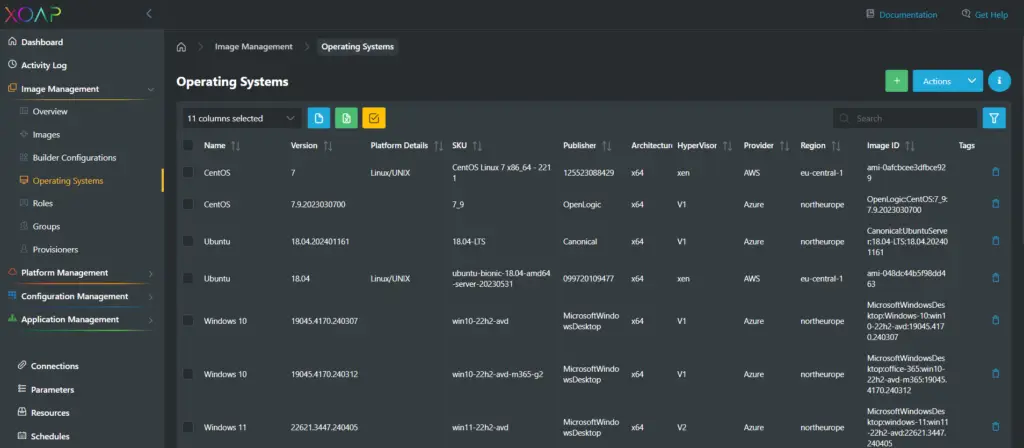Sort by Name column arrows
The image size is (1024, 448).
(x=236, y=146)
